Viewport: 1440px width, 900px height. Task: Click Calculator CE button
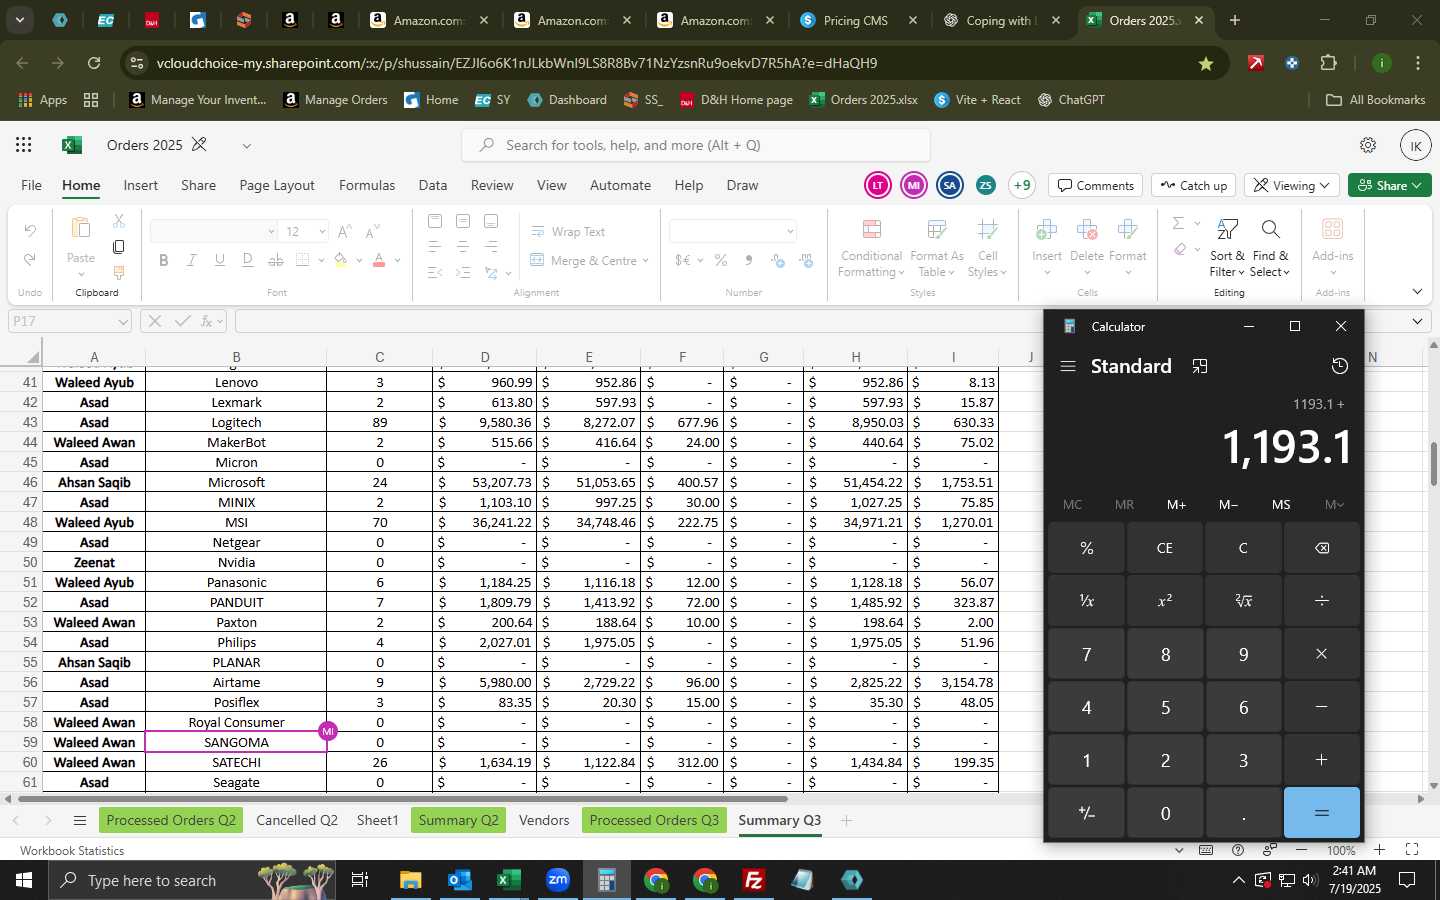pos(1164,548)
